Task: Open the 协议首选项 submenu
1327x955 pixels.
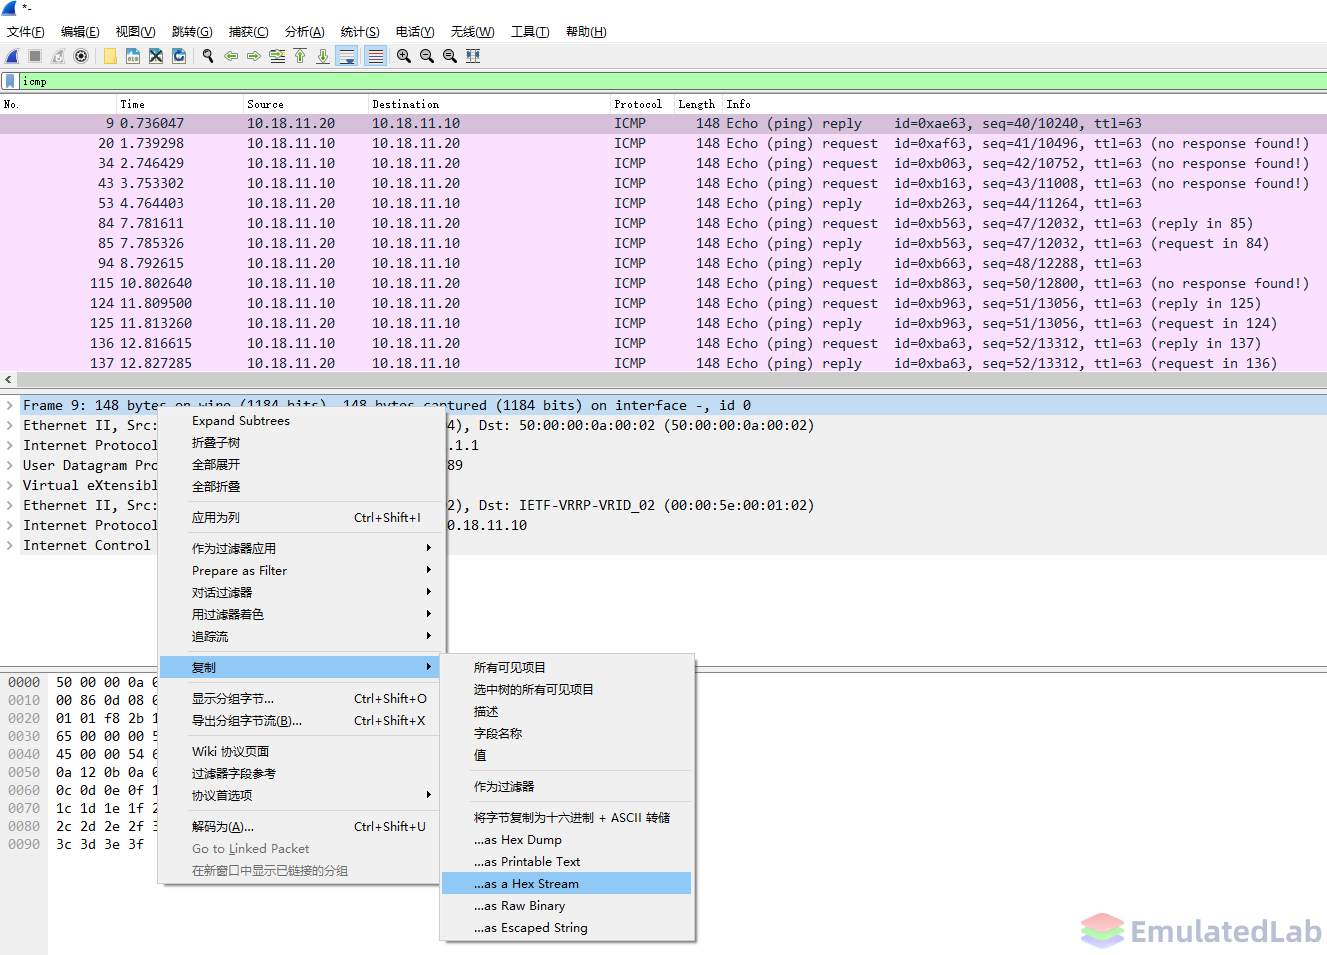Action: [x=301, y=795]
